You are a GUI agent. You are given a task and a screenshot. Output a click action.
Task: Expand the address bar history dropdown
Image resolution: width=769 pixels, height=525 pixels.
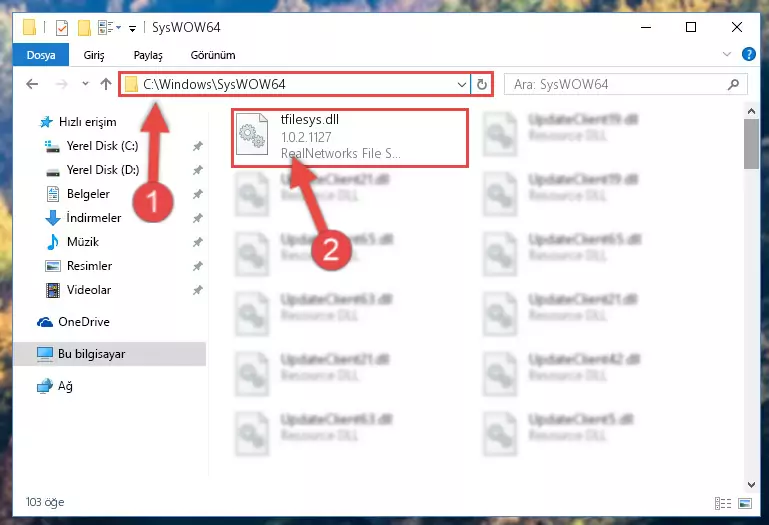(x=461, y=84)
